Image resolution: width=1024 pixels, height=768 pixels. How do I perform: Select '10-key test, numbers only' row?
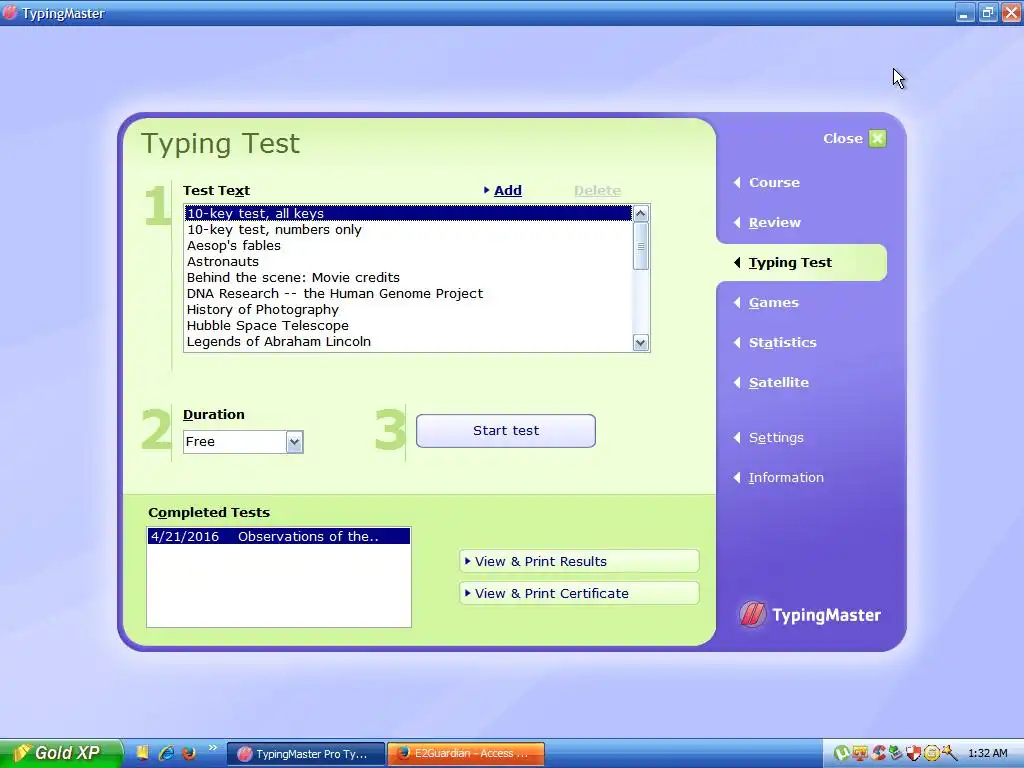[x=408, y=229]
